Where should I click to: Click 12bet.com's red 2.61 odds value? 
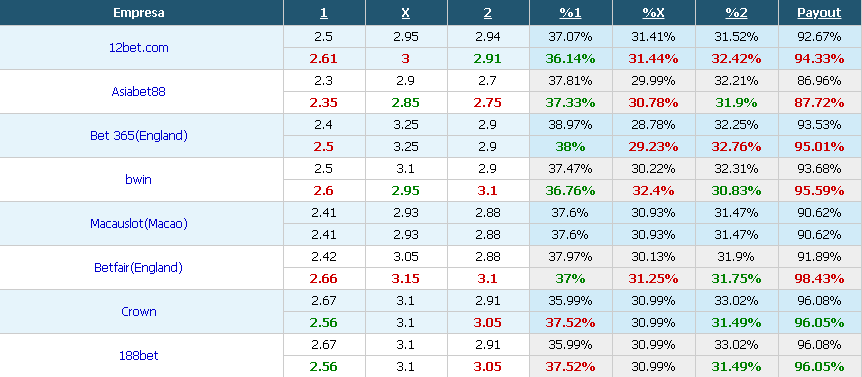(x=323, y=59)
